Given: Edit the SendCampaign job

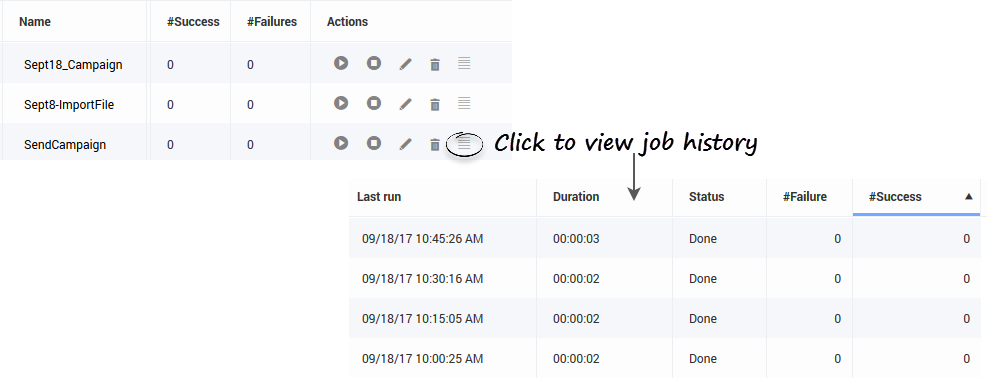Looking at the screenshot, I should click(405, 145).
